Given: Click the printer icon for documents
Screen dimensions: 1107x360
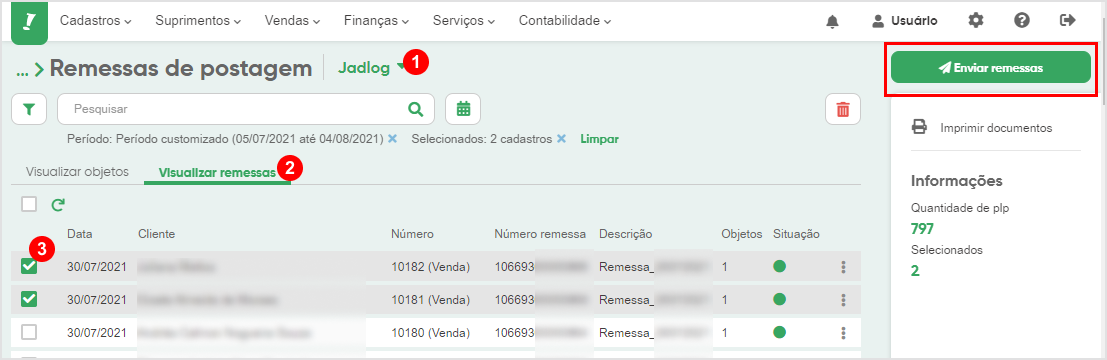Looking at the screenshot, I should coord(919,128).
